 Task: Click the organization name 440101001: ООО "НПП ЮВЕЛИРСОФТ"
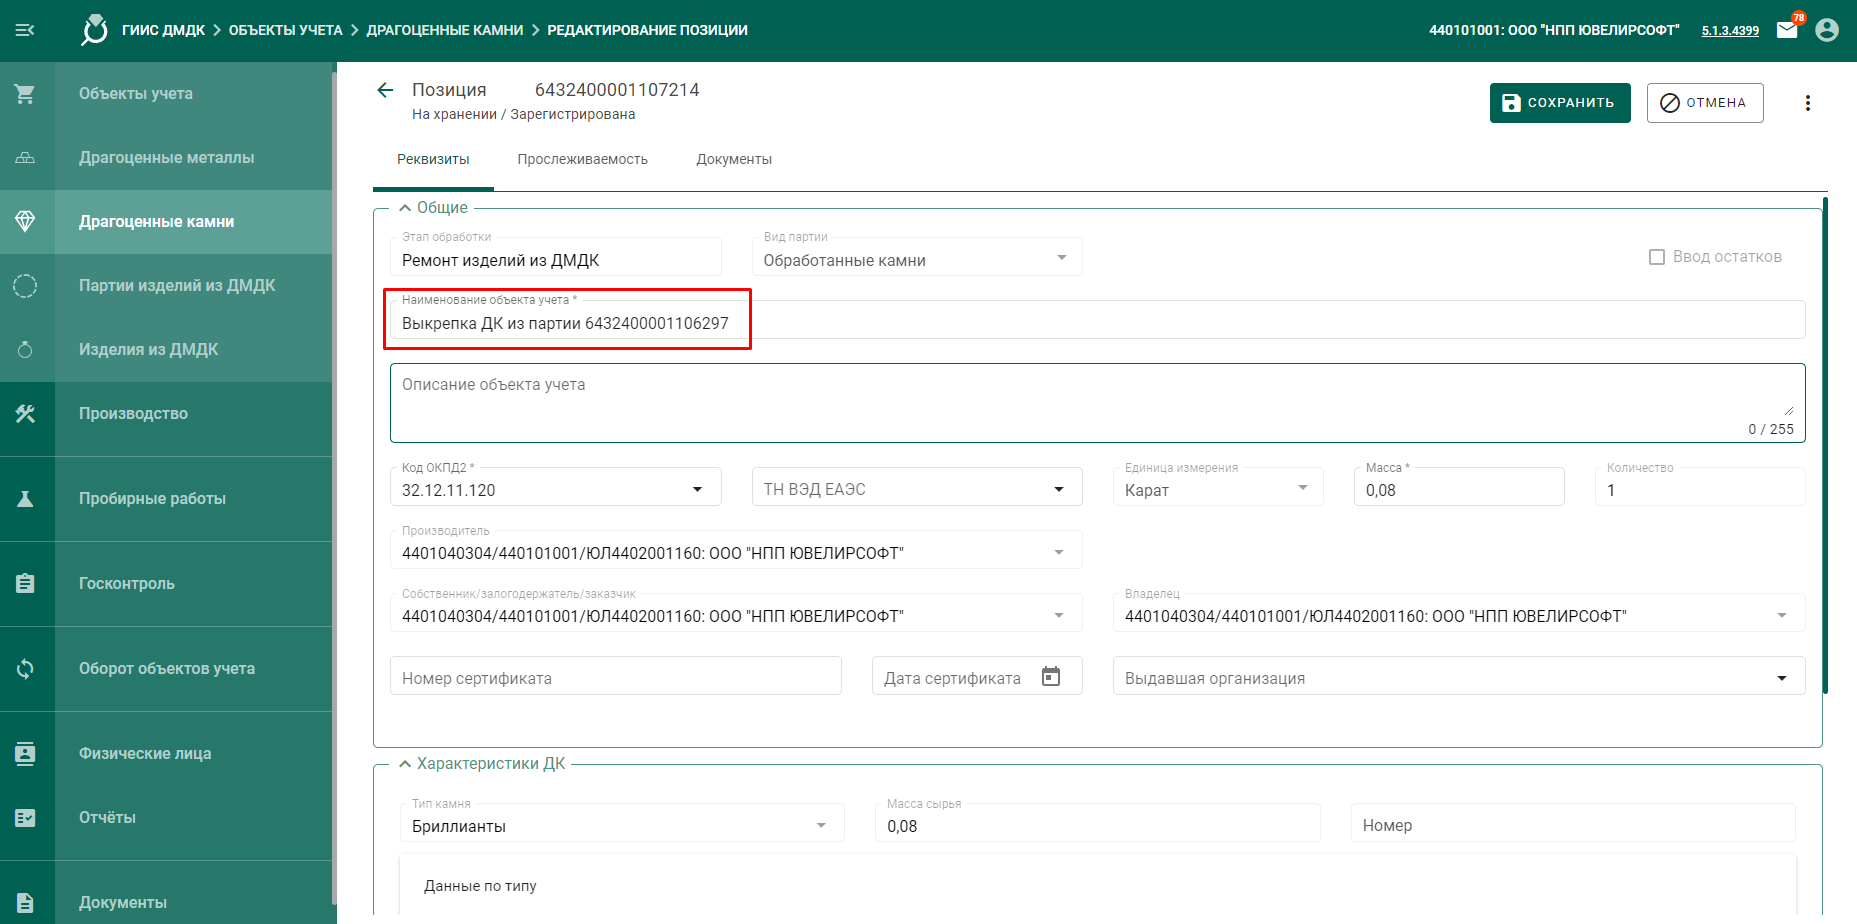click(x=1554, y=30)
